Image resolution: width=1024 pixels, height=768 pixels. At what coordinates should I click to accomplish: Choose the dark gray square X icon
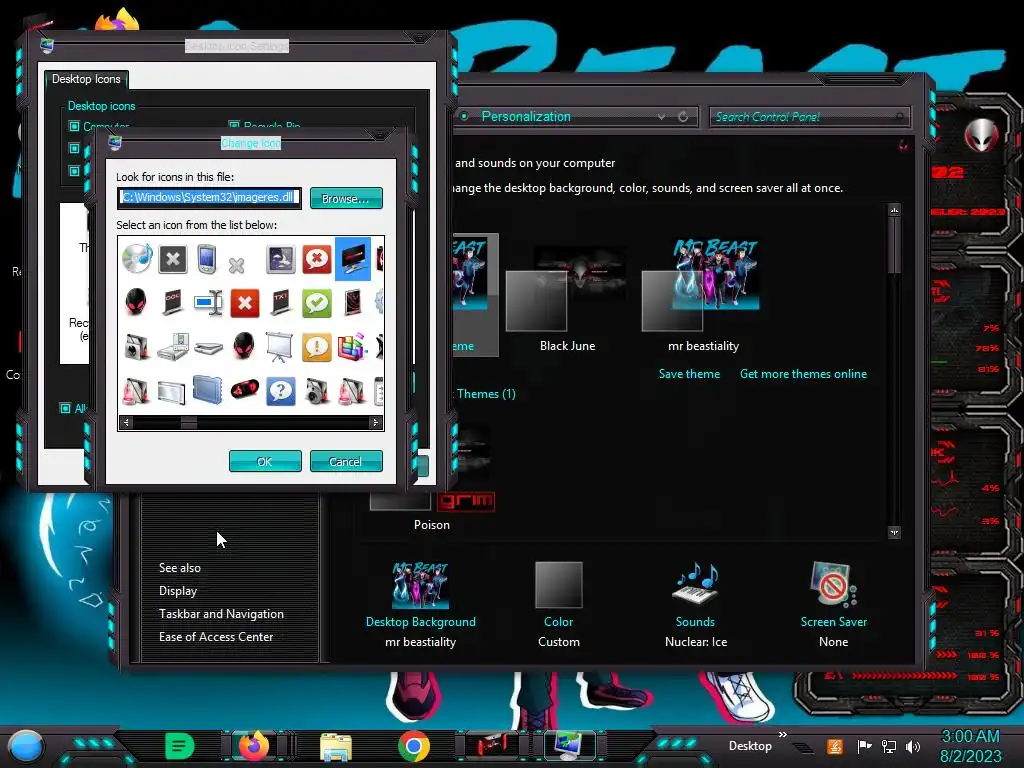tap(172, 259)
